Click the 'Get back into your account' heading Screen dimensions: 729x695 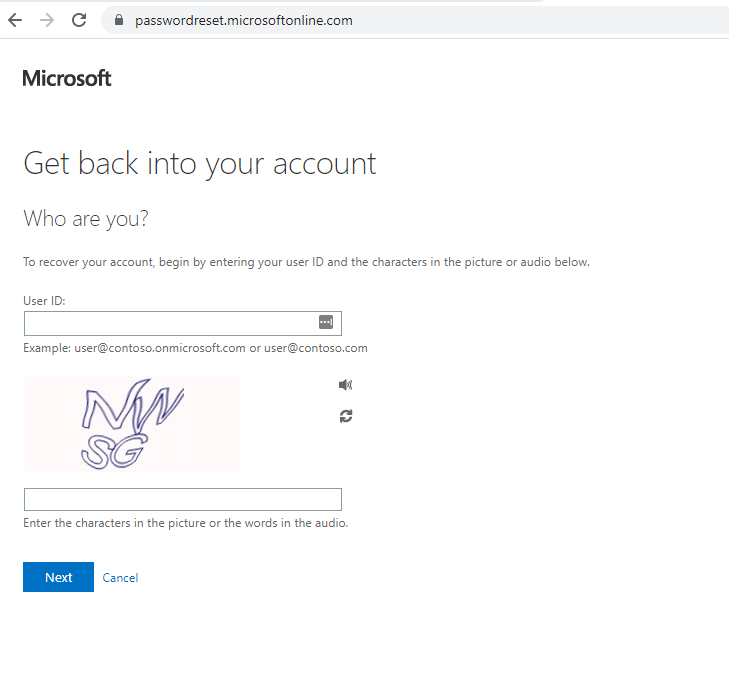pyautogui.click(x=199, y=164)
